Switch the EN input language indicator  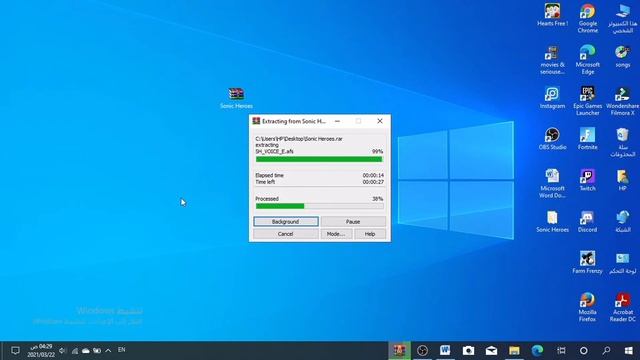(x=122, y=350)
